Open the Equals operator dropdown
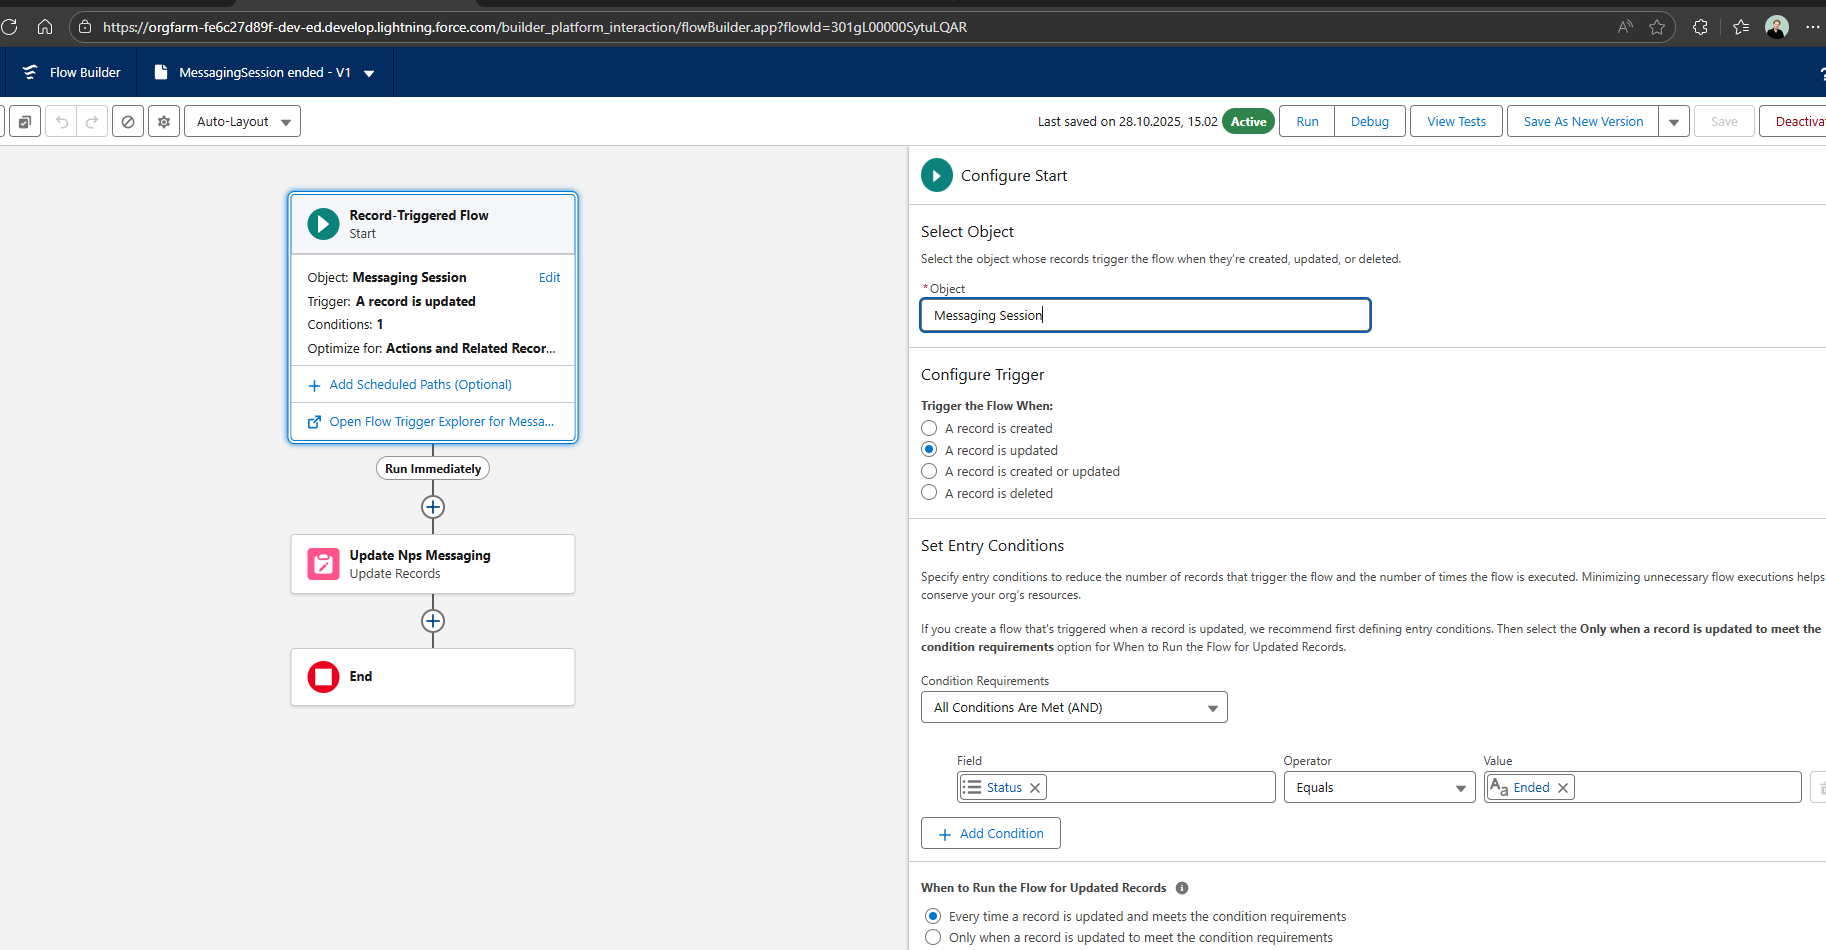Screen dimensions: 1826x950 [x=1379, y=787]
